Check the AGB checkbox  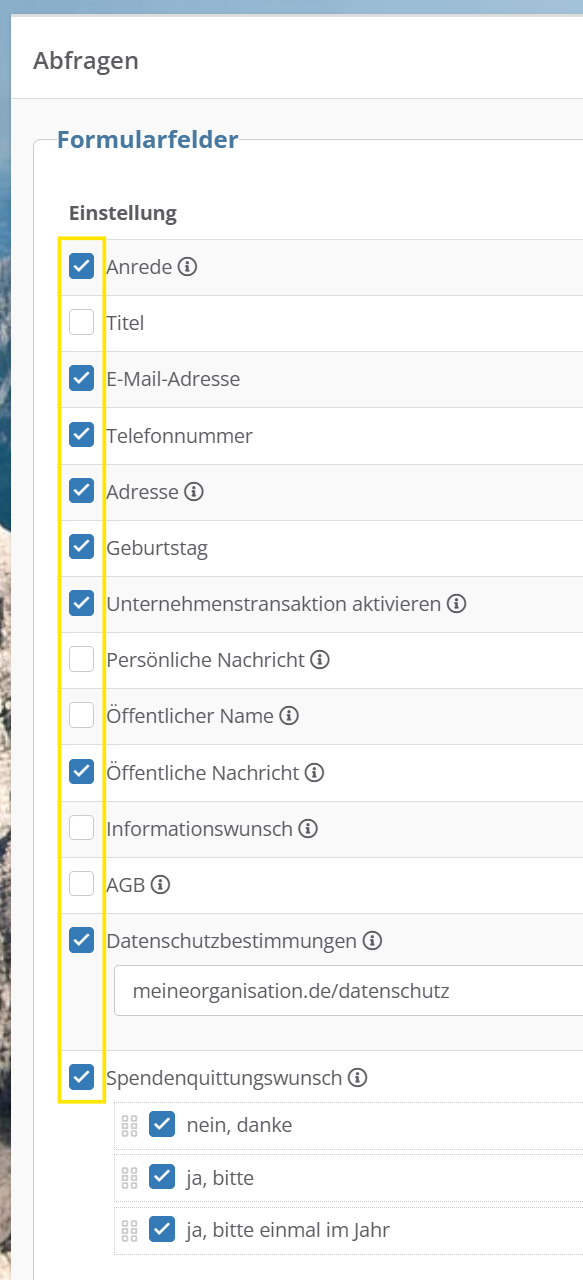pyautogui.click(x=82, y=885)
